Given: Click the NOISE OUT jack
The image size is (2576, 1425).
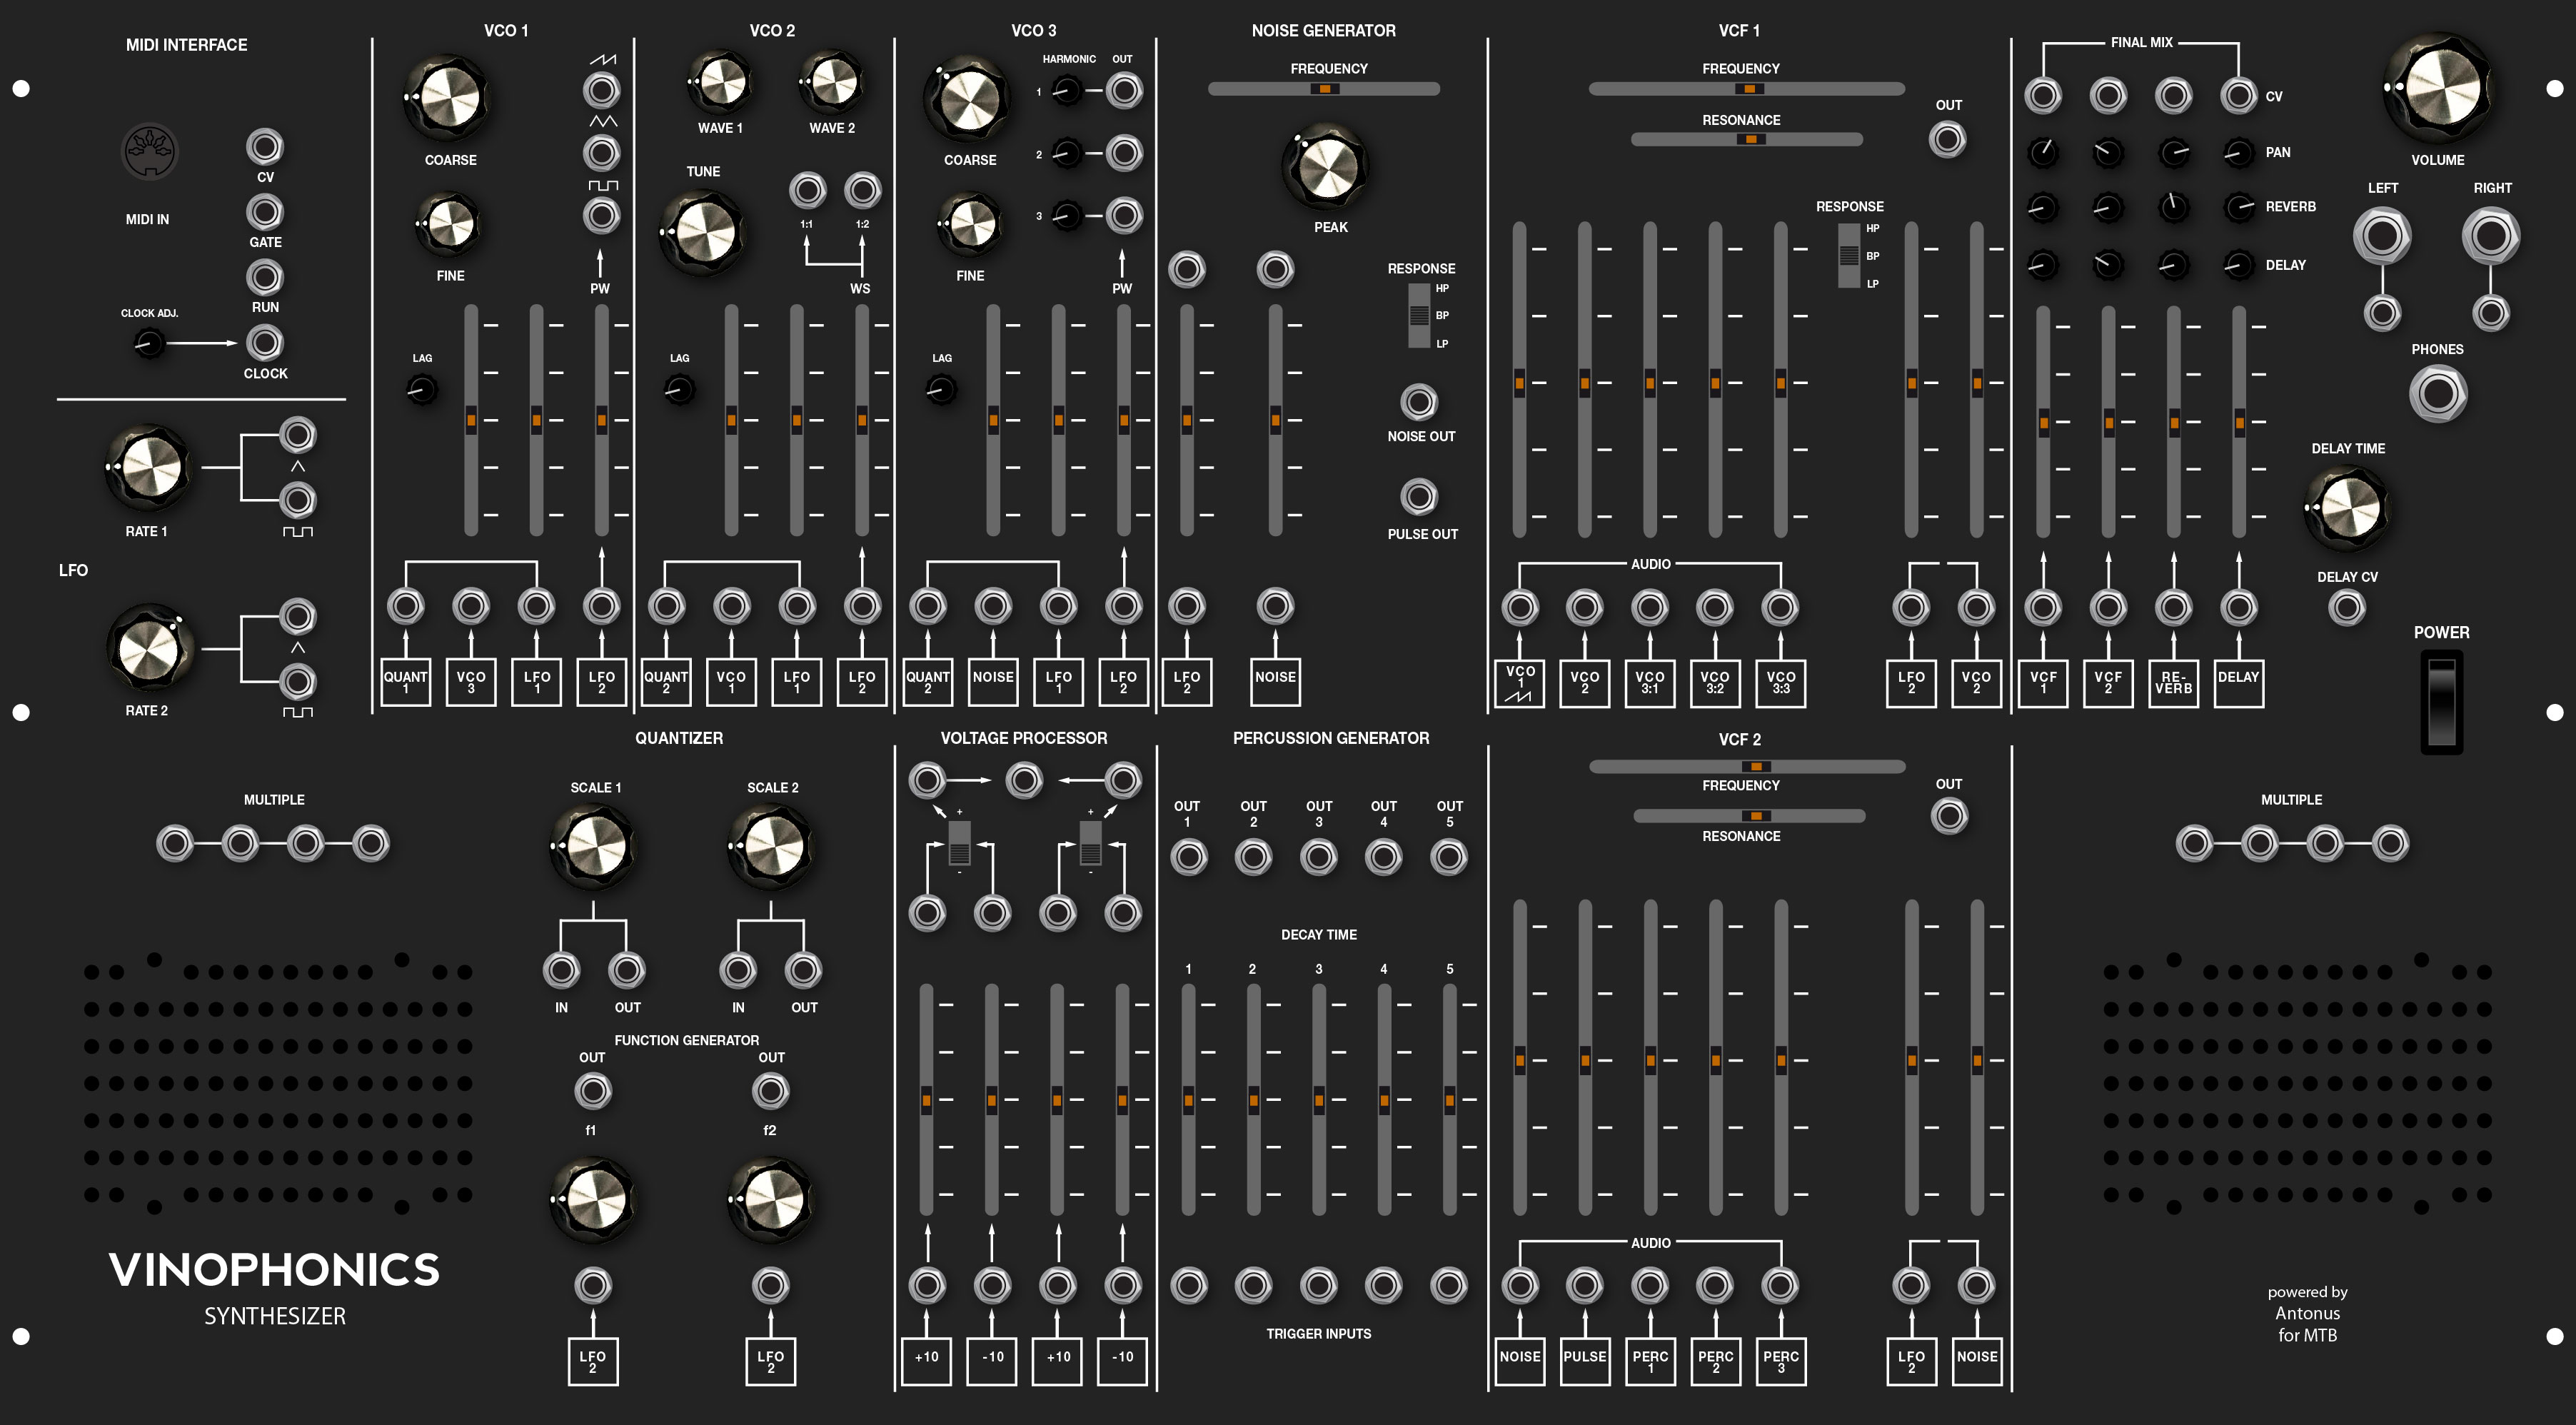Looking at the screenshot, I should point(1419,402).
